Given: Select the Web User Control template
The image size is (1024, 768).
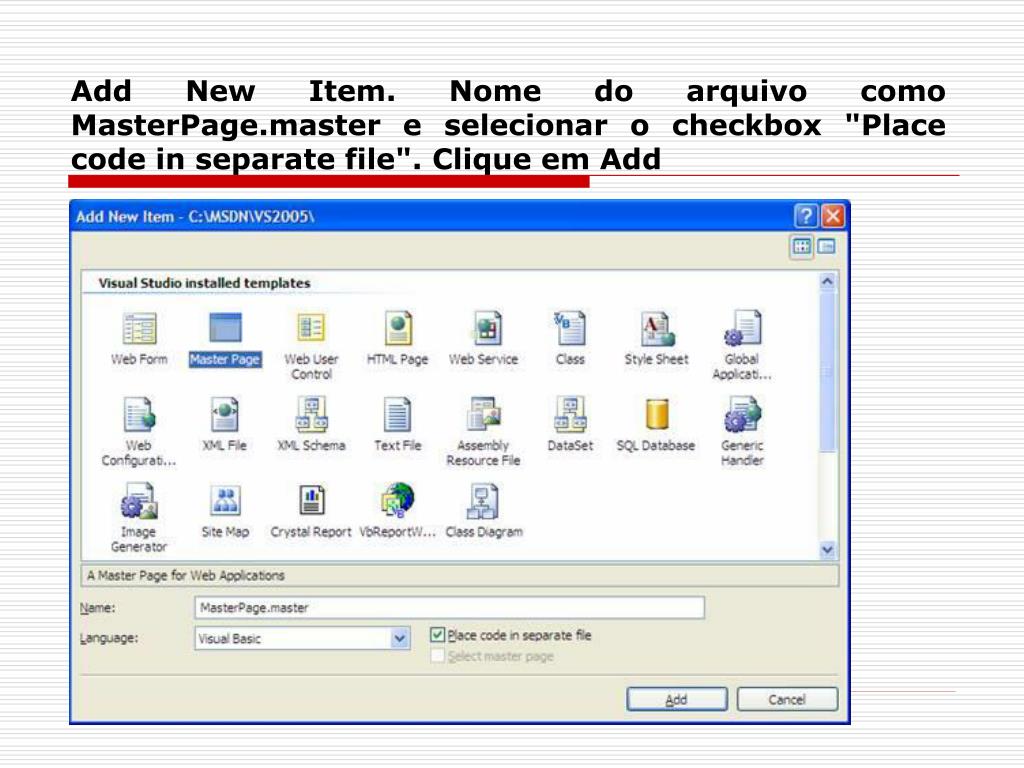Looking at the screenshot, I should click(311, 330).
